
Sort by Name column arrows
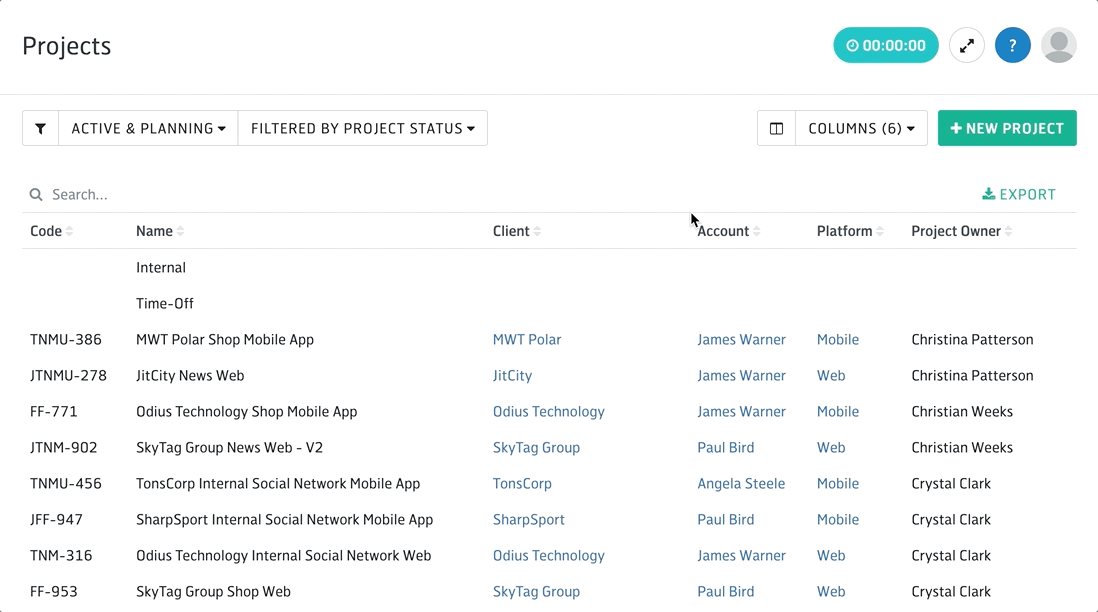click(181, 231)
